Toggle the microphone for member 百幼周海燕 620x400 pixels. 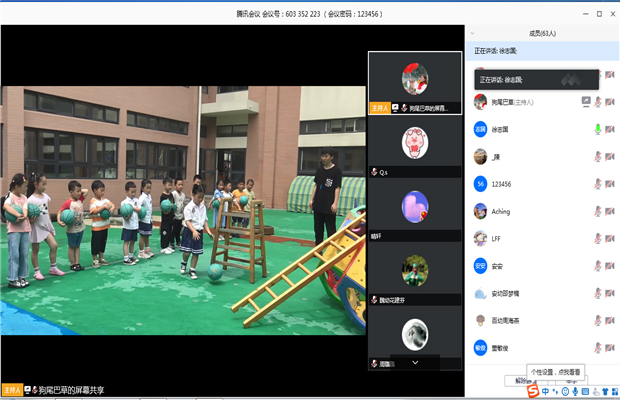(598, 321)
